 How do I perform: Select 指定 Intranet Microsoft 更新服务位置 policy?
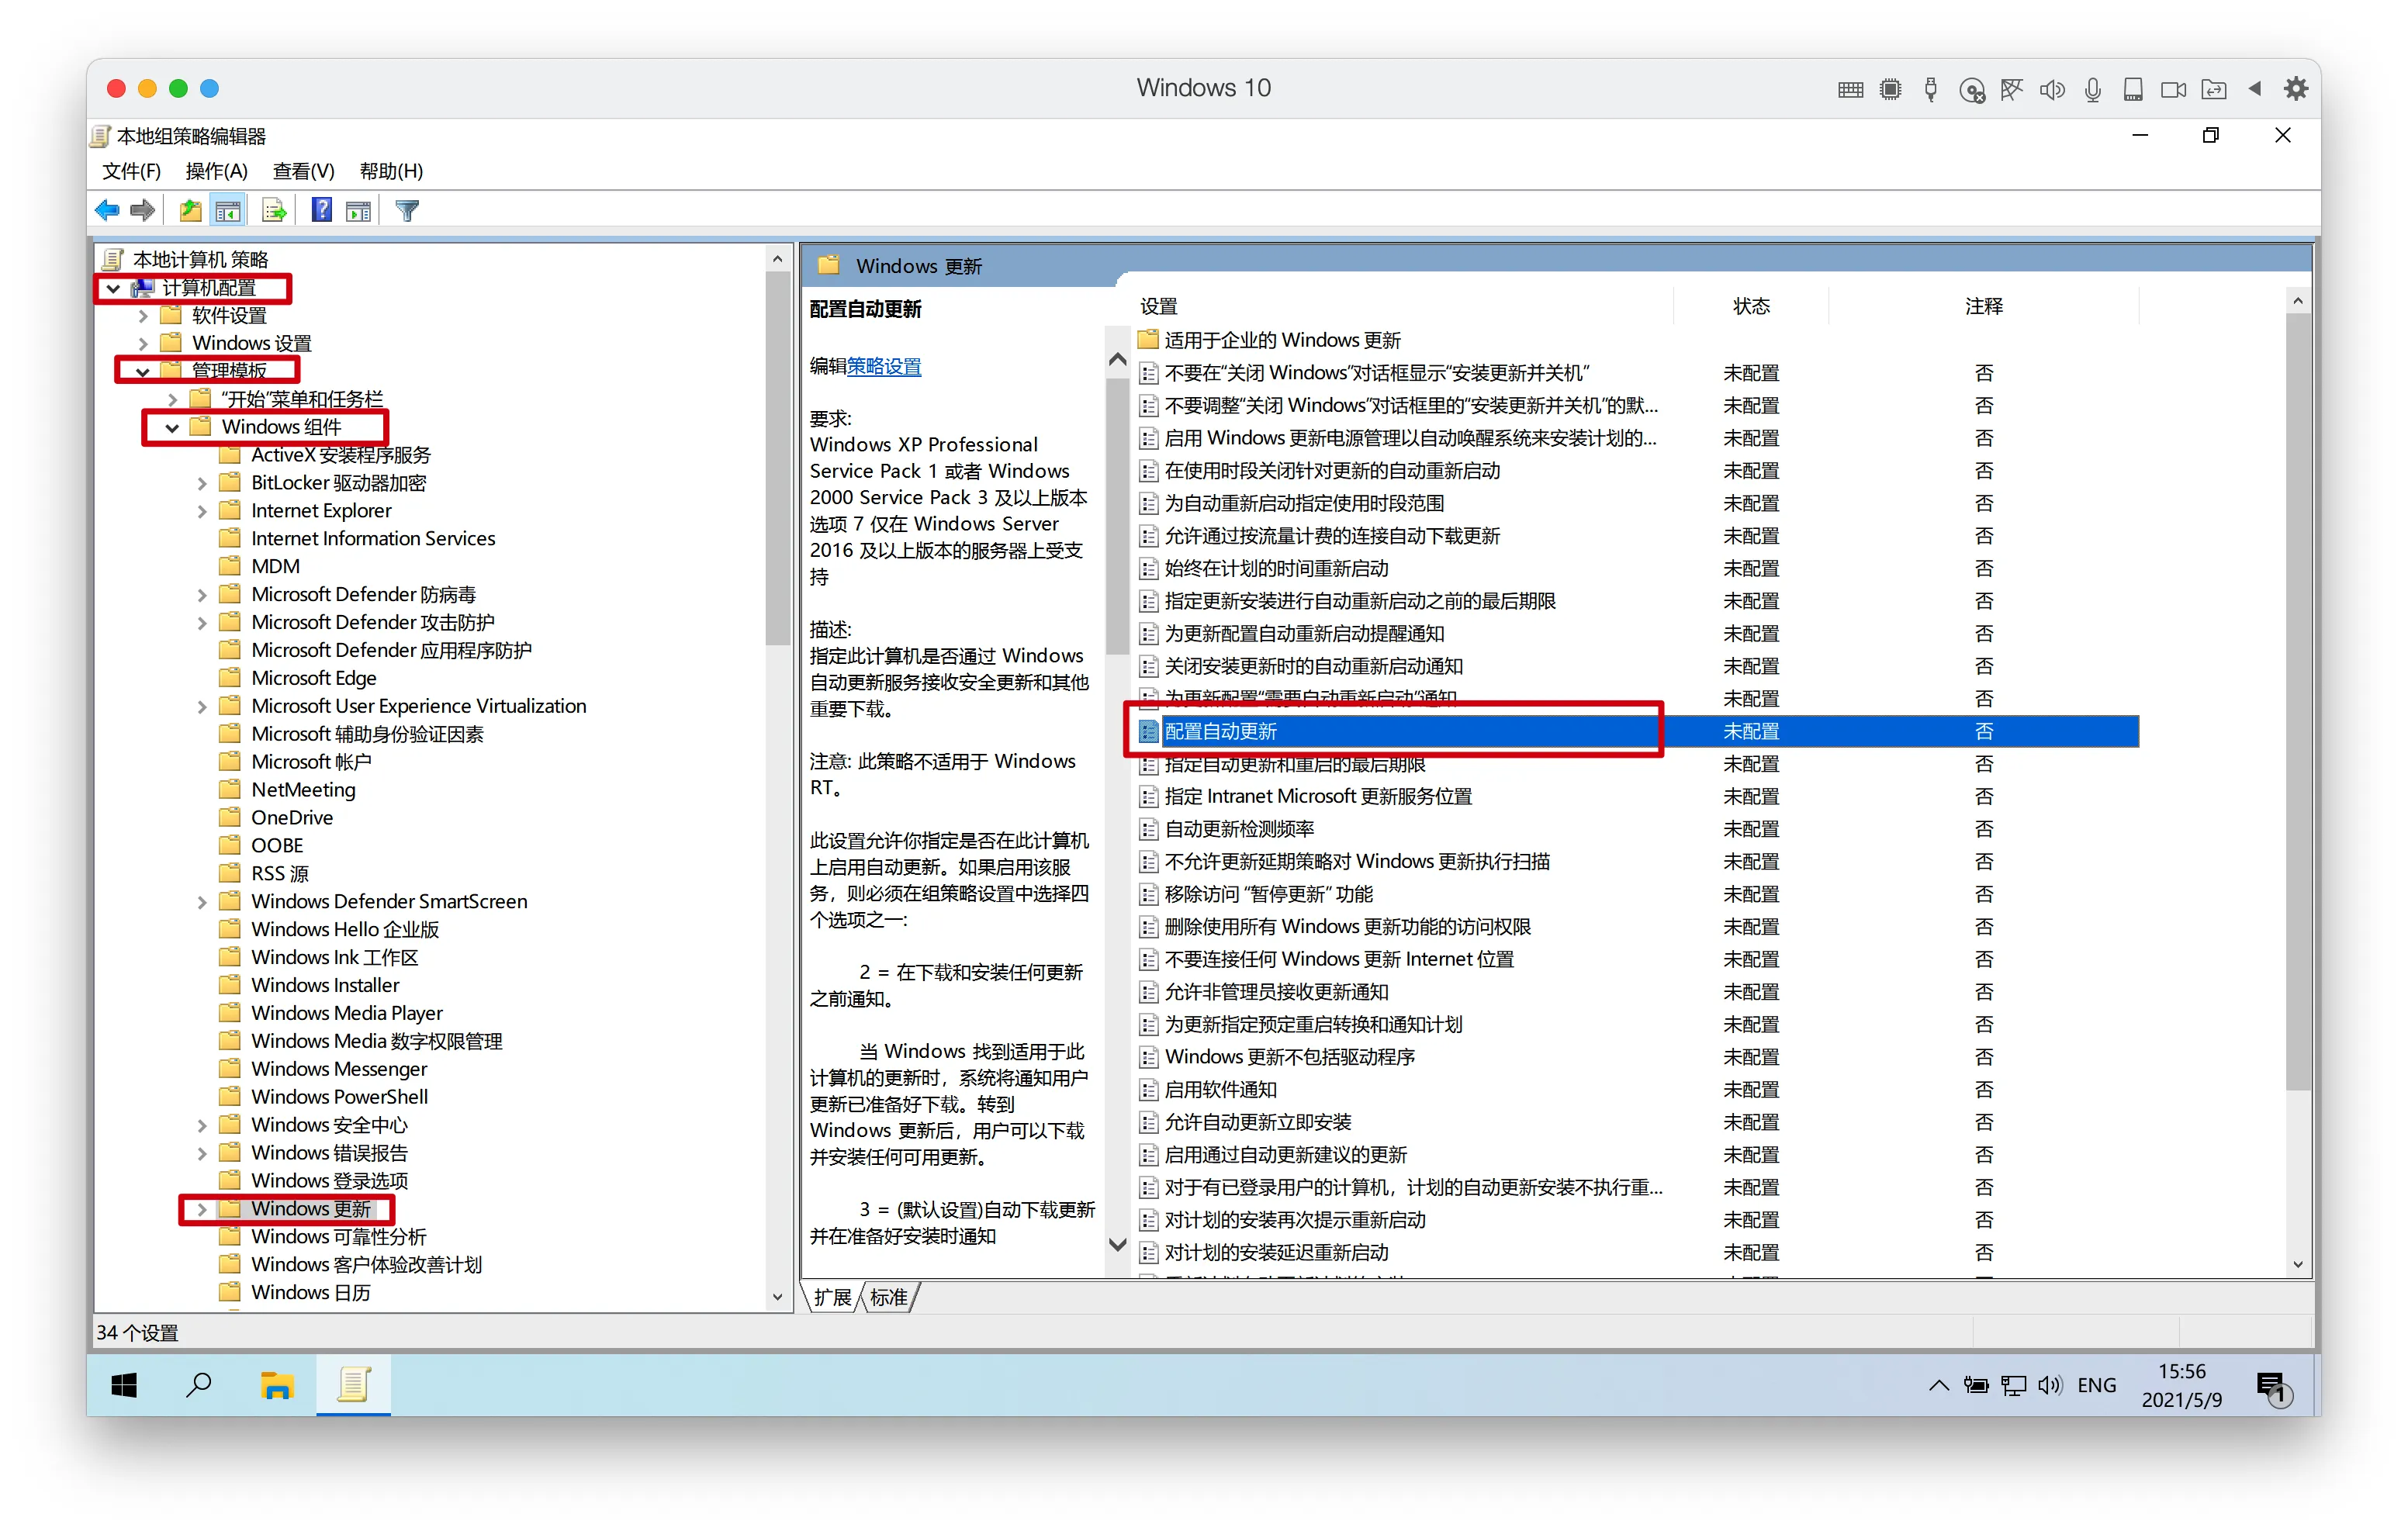click(x=1318, y=797)
